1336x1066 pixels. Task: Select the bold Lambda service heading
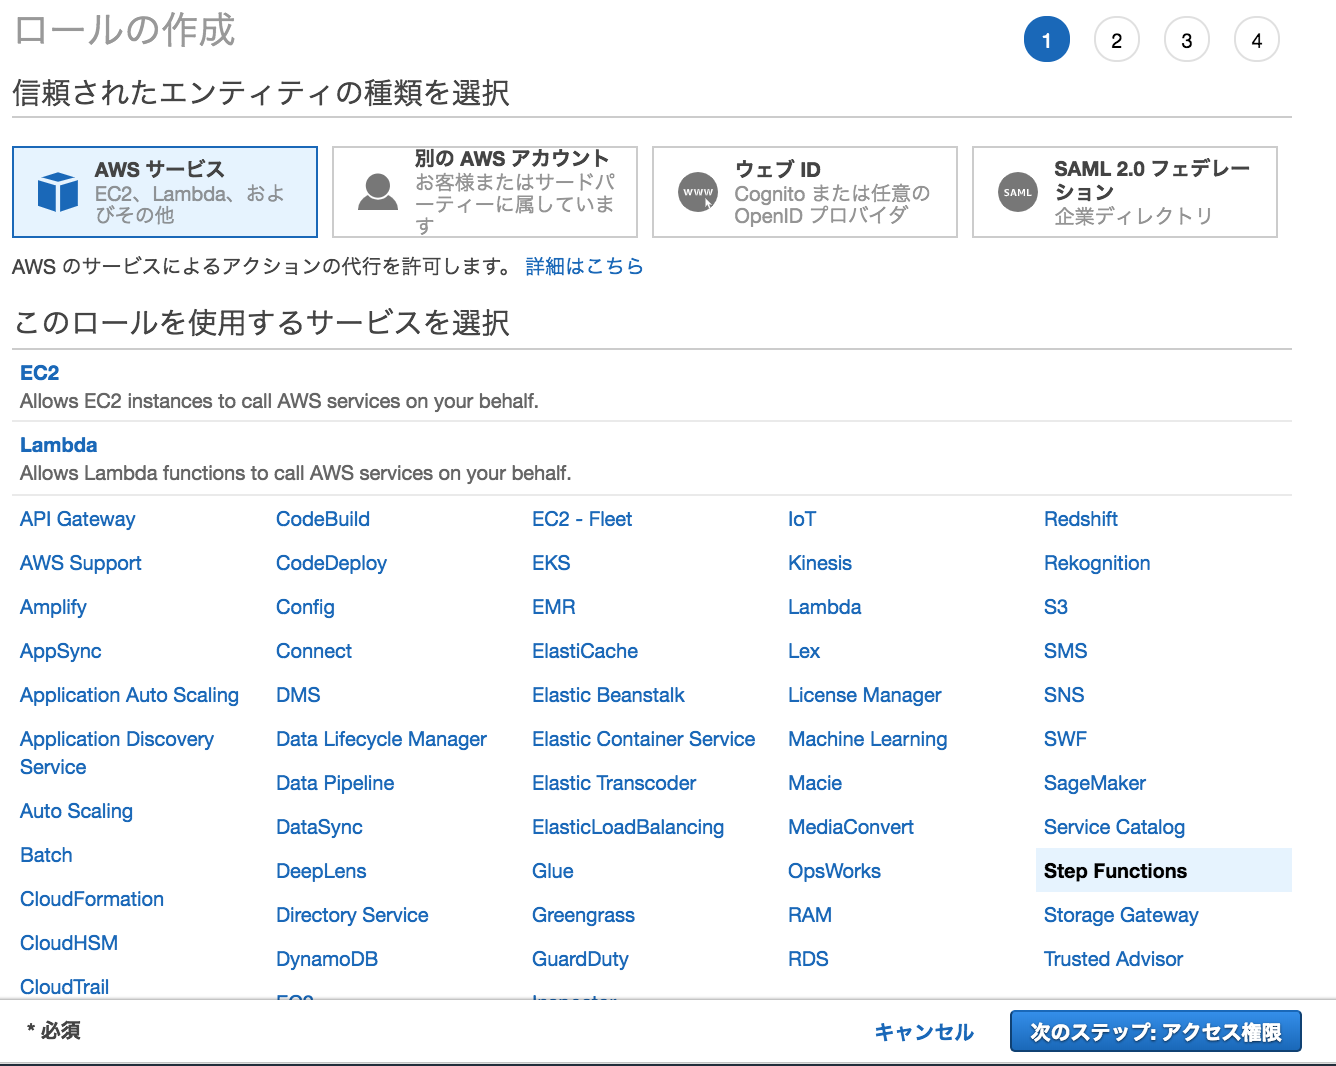[x=59, y=445]
